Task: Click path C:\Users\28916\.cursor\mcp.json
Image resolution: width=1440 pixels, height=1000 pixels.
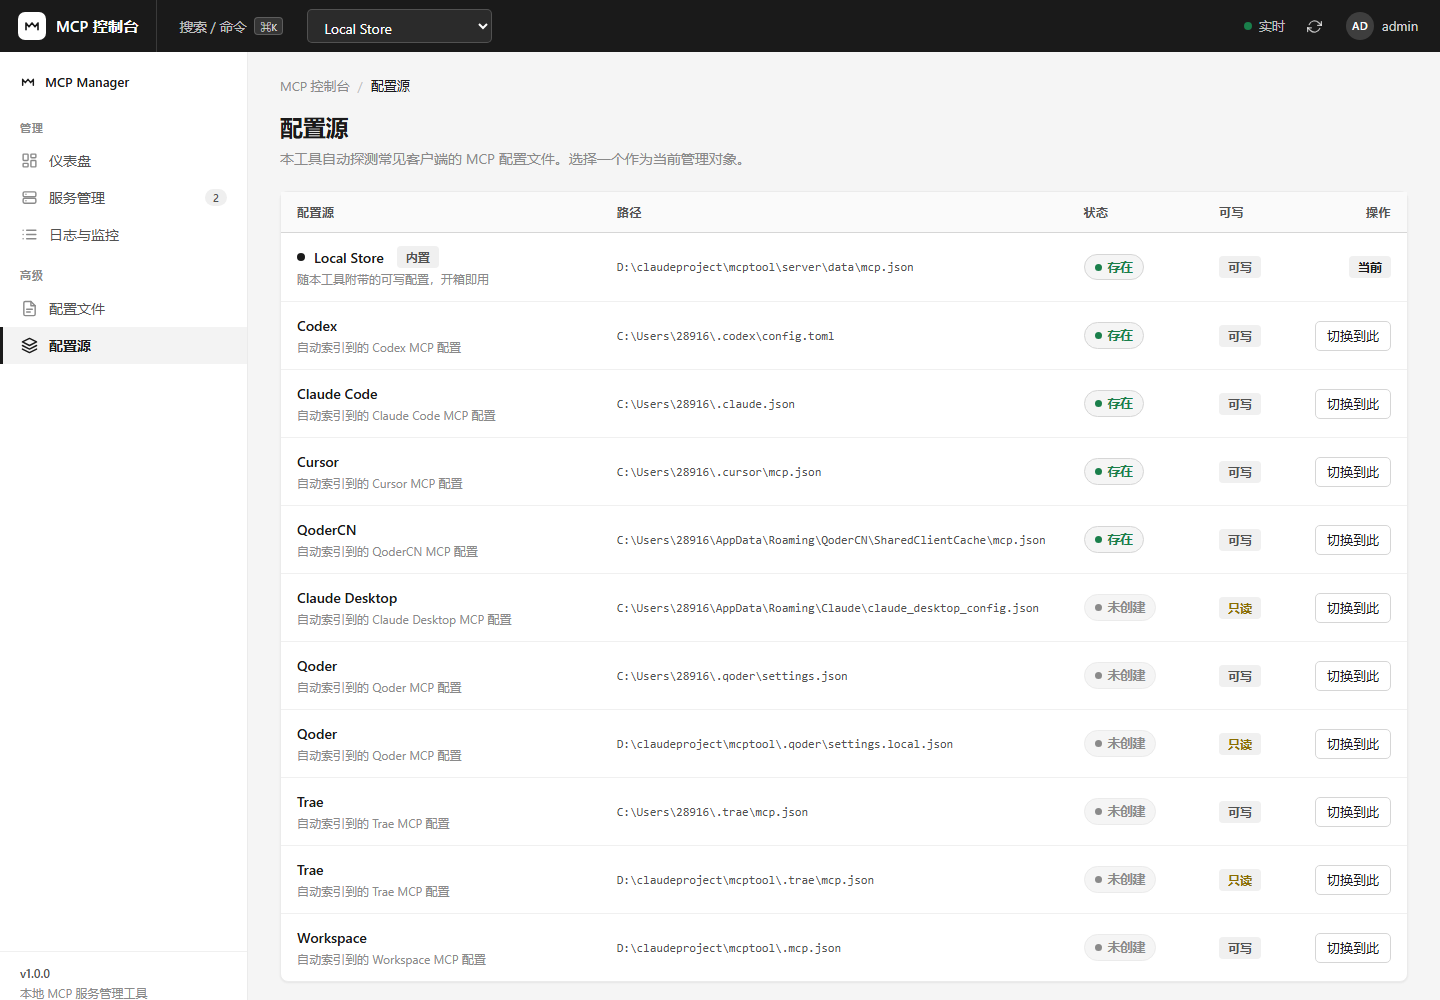Action: point(719,472)
